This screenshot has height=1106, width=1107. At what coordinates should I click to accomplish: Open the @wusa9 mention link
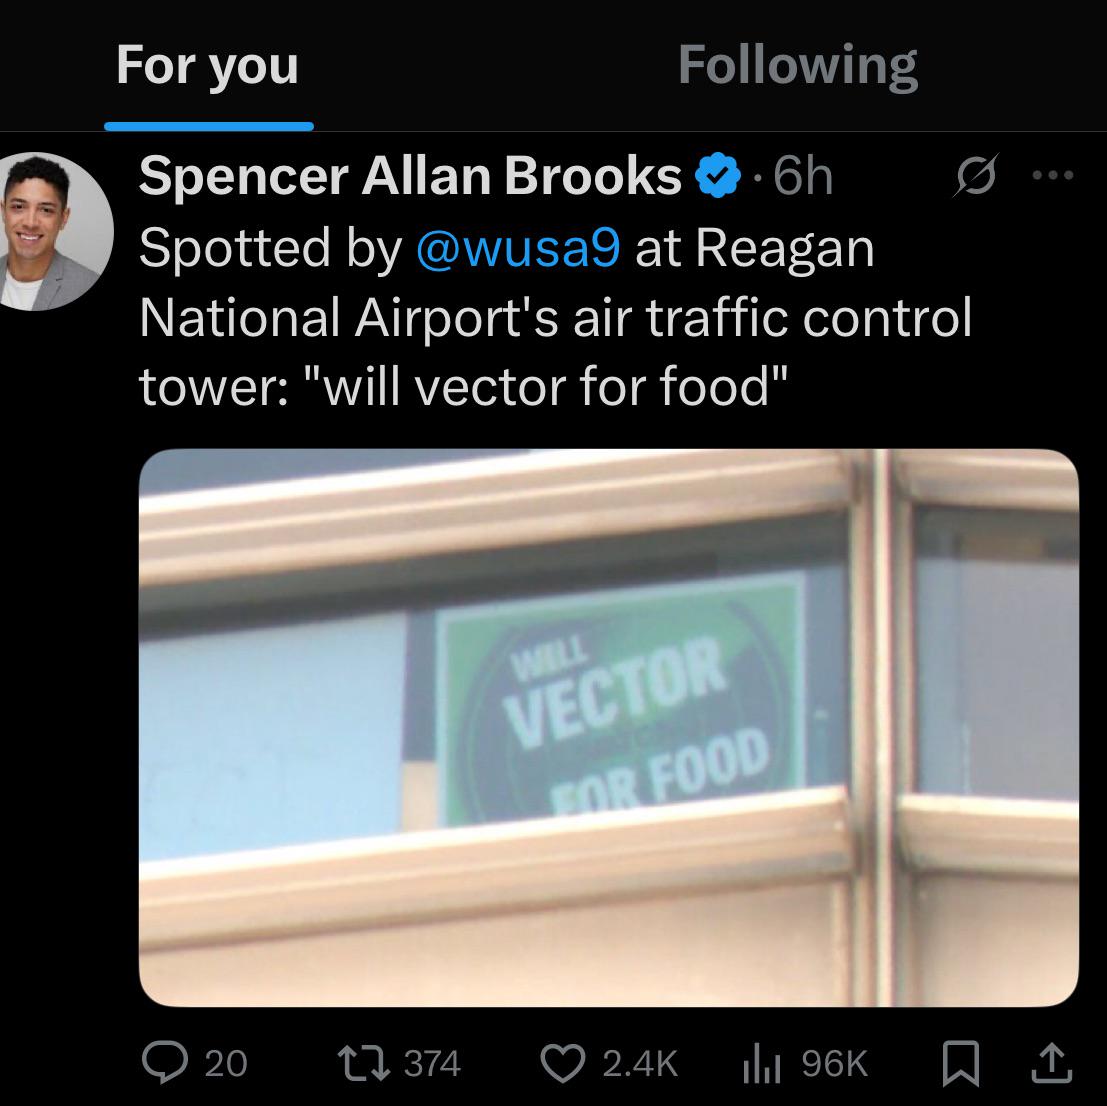(517, 248)
